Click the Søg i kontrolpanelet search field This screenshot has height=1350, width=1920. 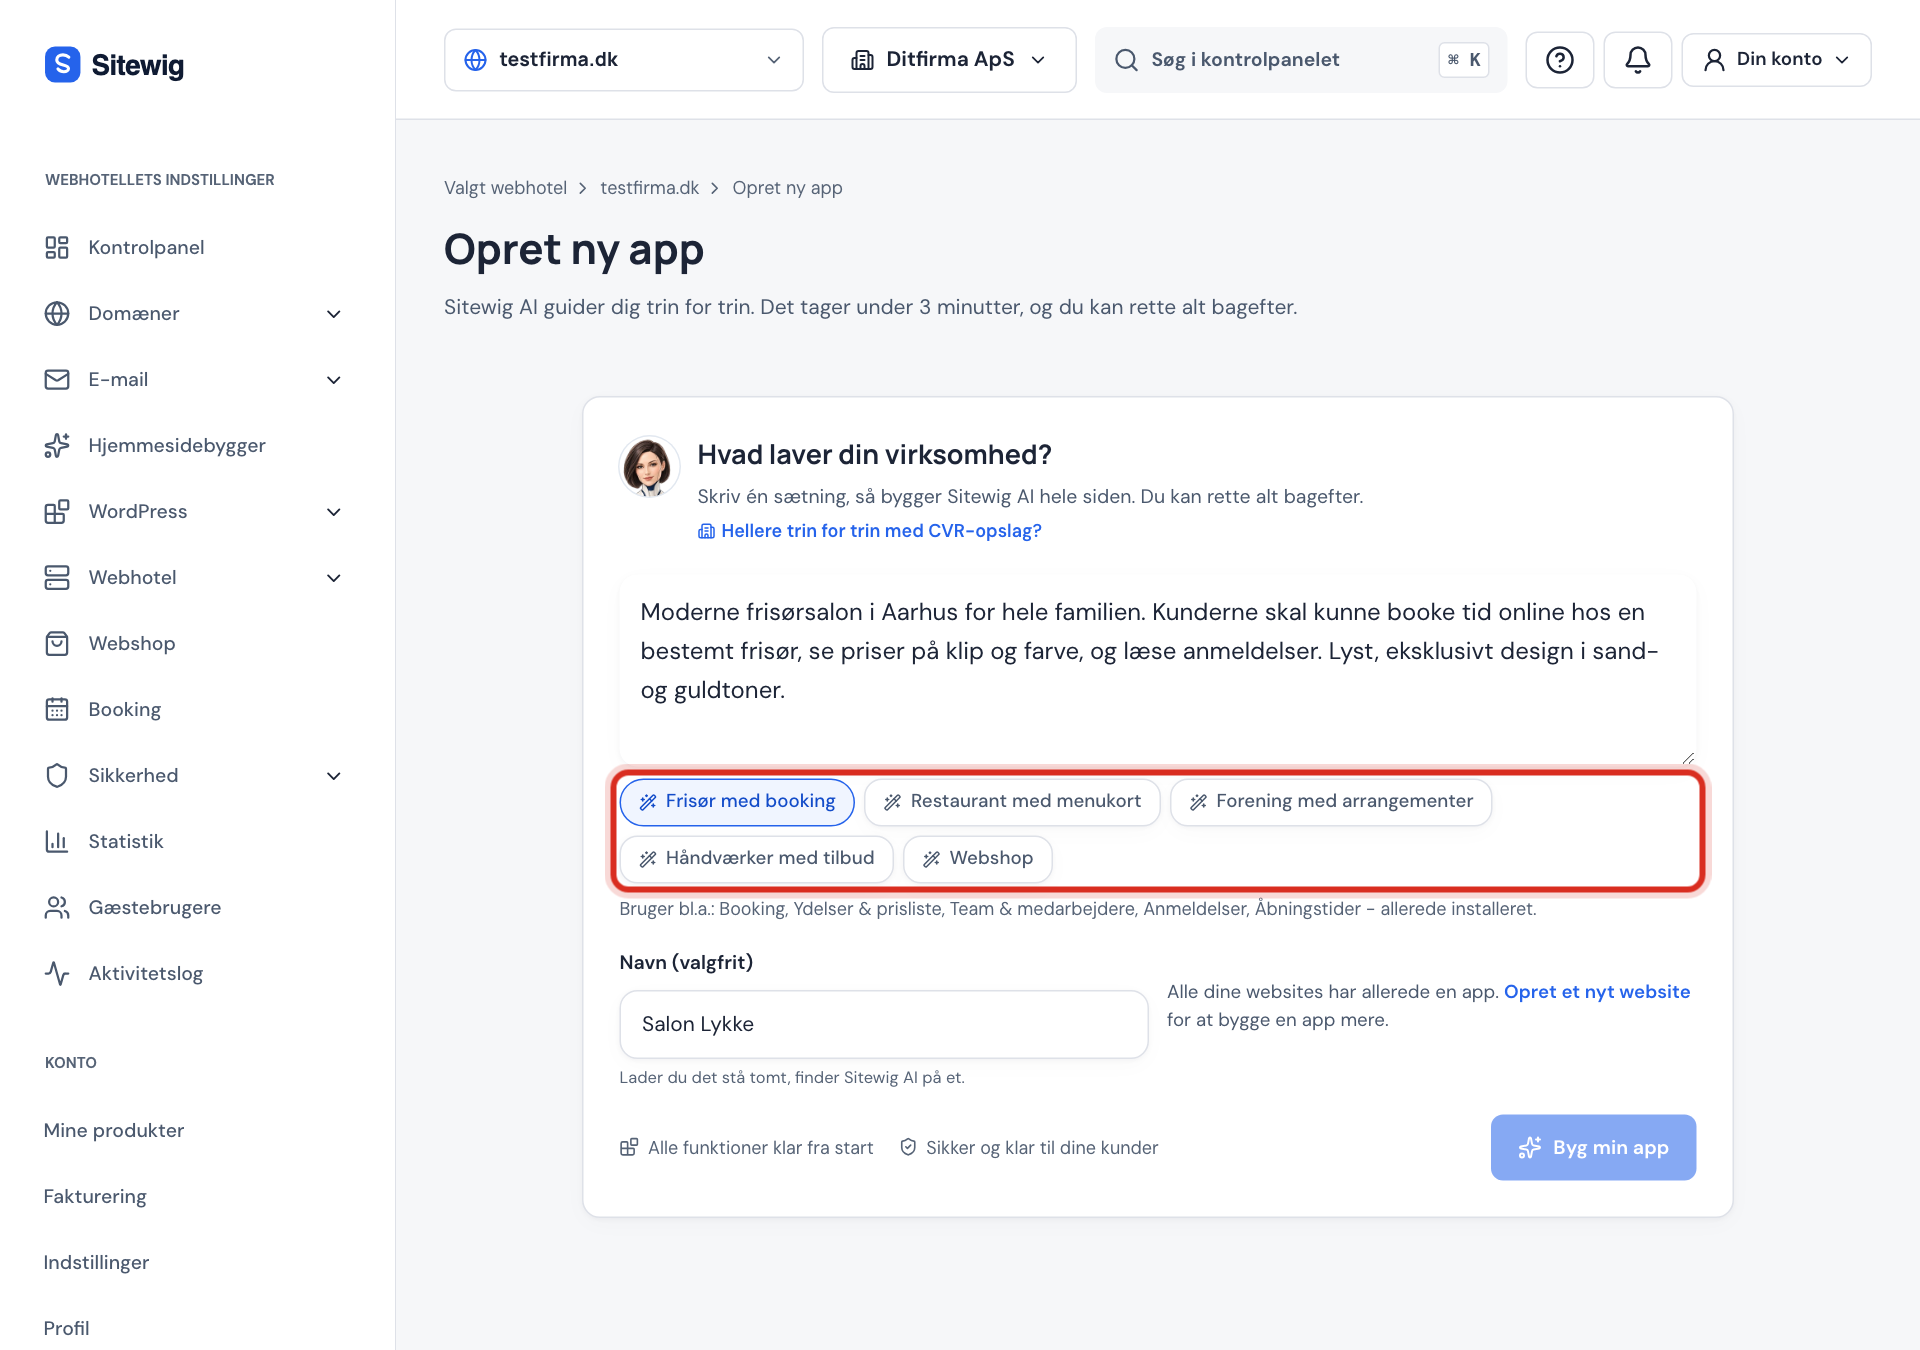(x=1300, y=60)
